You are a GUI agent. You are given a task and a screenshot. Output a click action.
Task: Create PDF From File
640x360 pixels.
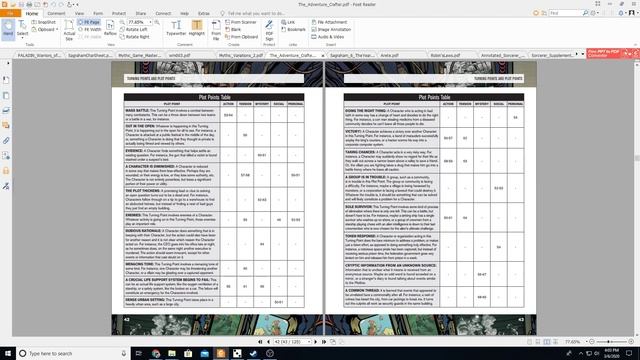[216, 30]
